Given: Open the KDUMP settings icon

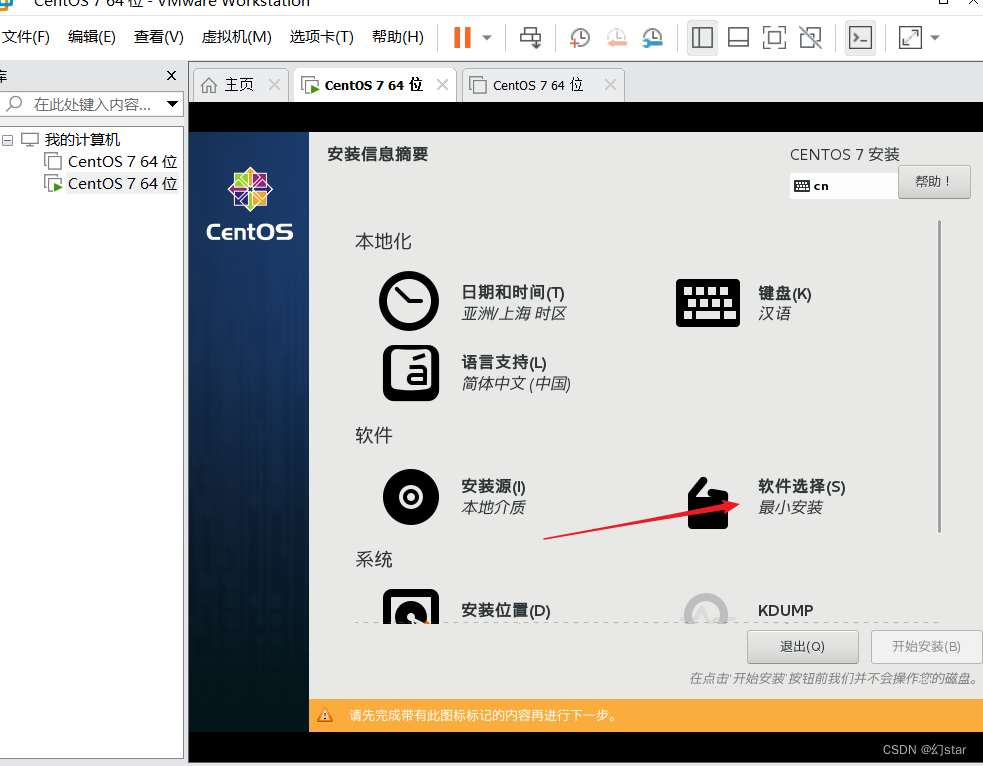Looking at the screenshot, I should (707, 608).
